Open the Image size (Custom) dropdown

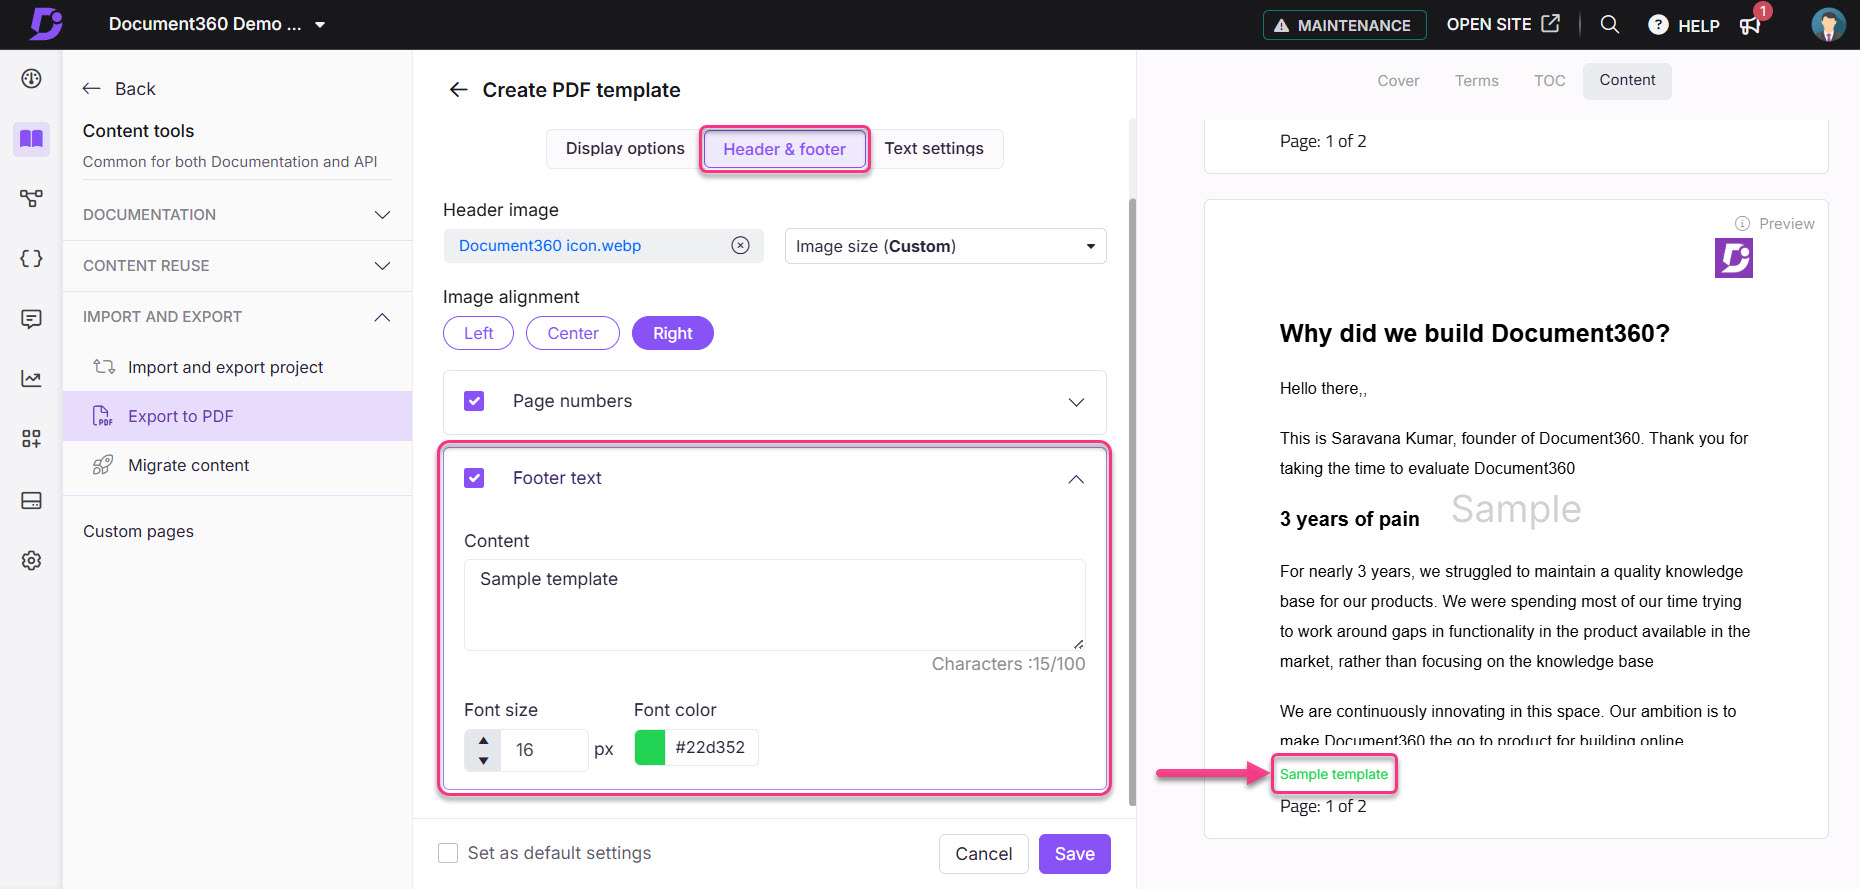946,246
